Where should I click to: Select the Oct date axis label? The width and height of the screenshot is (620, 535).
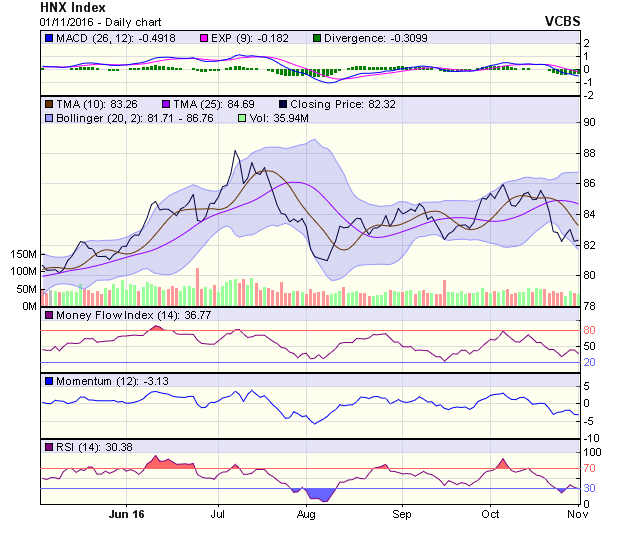[x=490, y=514]
